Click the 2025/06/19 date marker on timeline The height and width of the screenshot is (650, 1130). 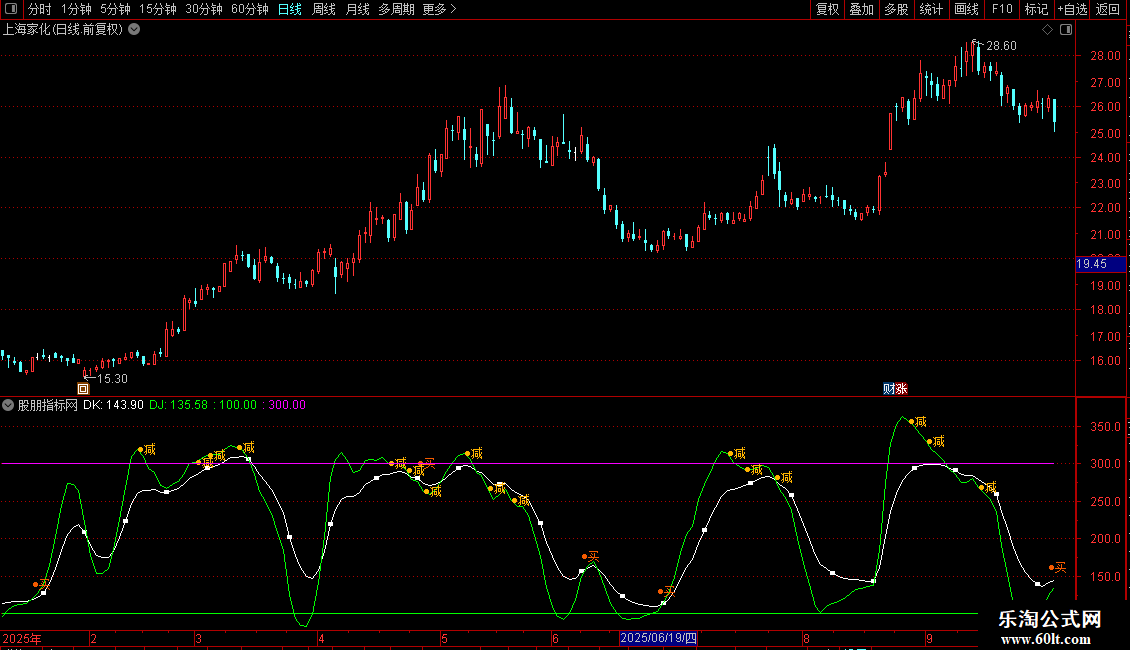pos(658,638)
